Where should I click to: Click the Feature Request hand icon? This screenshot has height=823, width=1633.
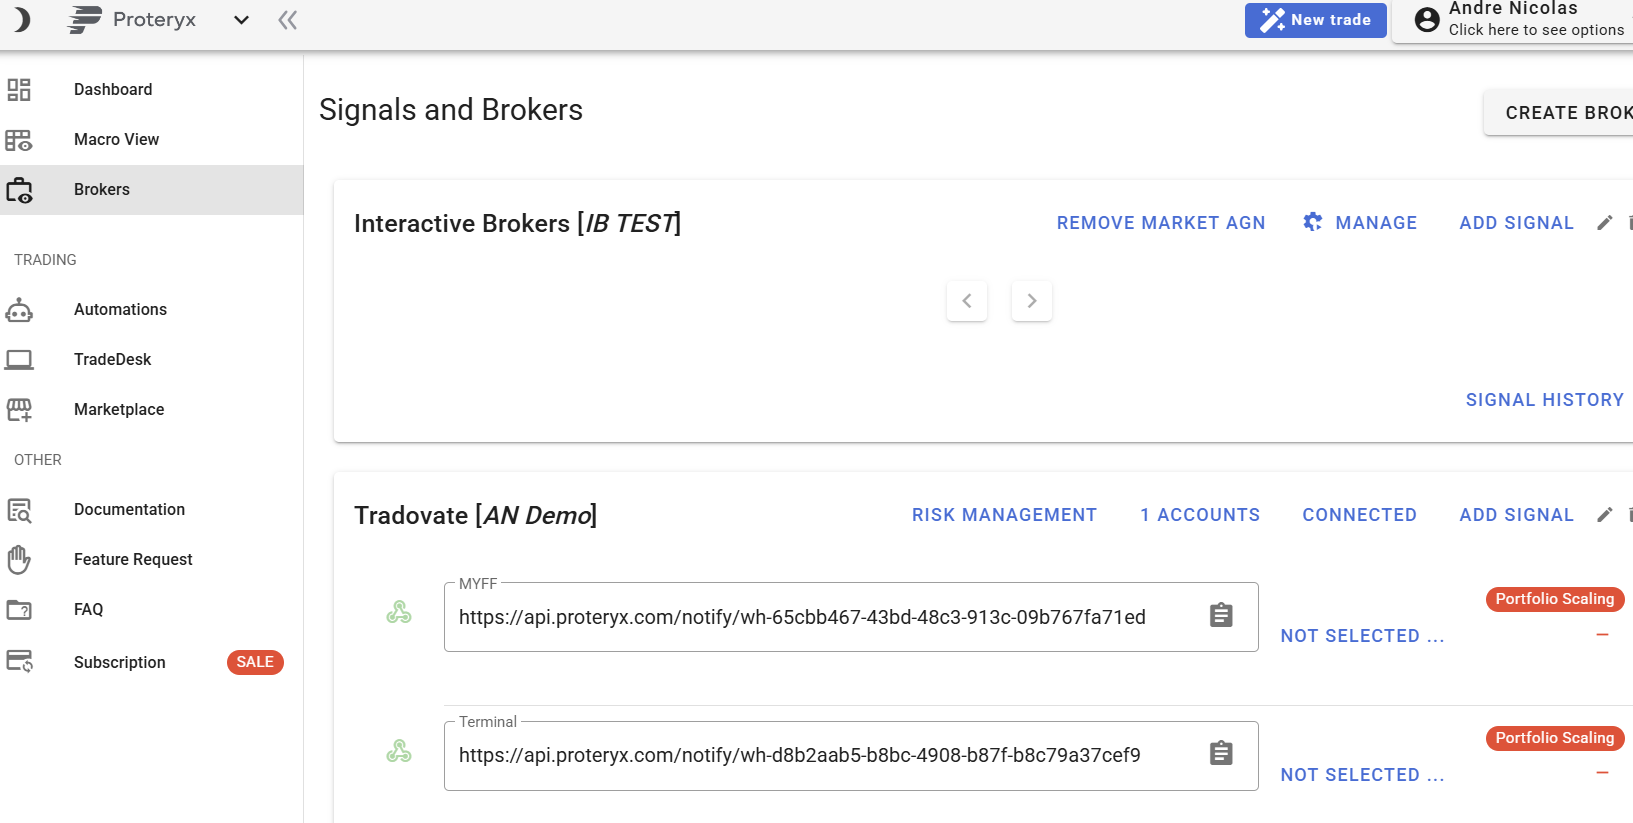click(x=19, y=560)
